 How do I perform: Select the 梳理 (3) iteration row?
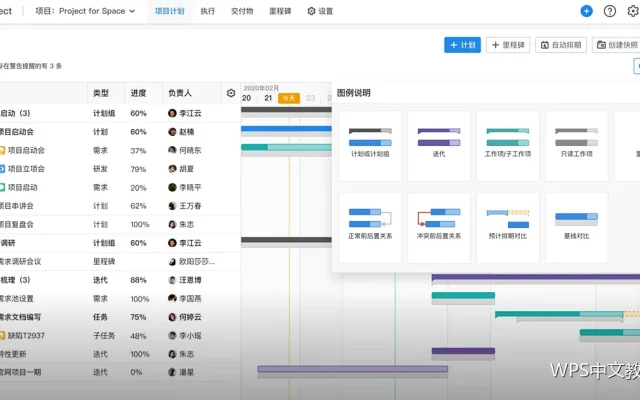(x=120, y=280)
